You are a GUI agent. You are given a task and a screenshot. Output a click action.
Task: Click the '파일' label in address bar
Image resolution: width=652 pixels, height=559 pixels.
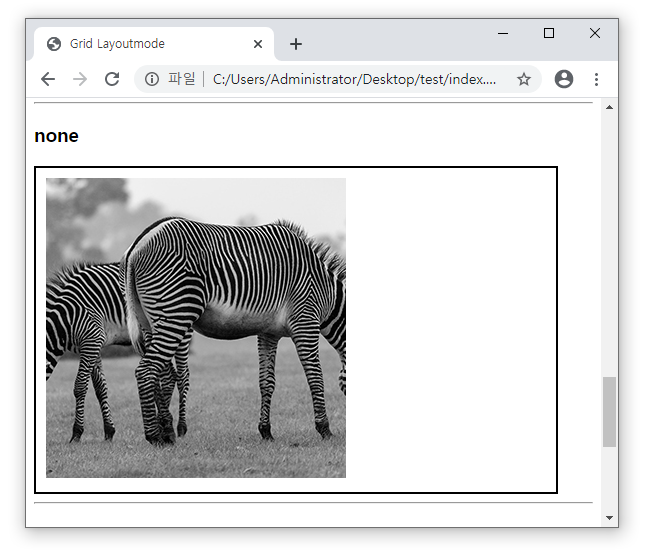[x=182, y=79]
